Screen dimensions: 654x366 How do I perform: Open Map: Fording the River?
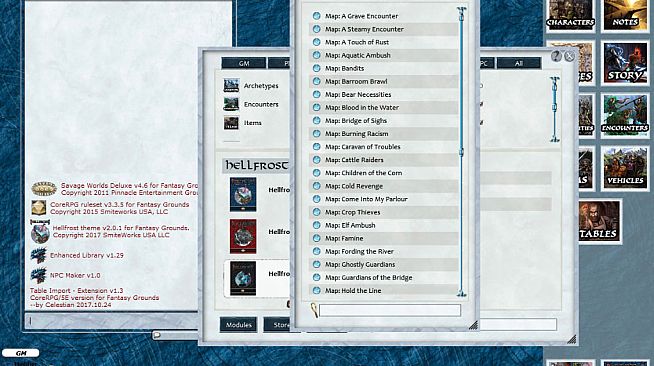pyautogui.click(x=359, y=251)
